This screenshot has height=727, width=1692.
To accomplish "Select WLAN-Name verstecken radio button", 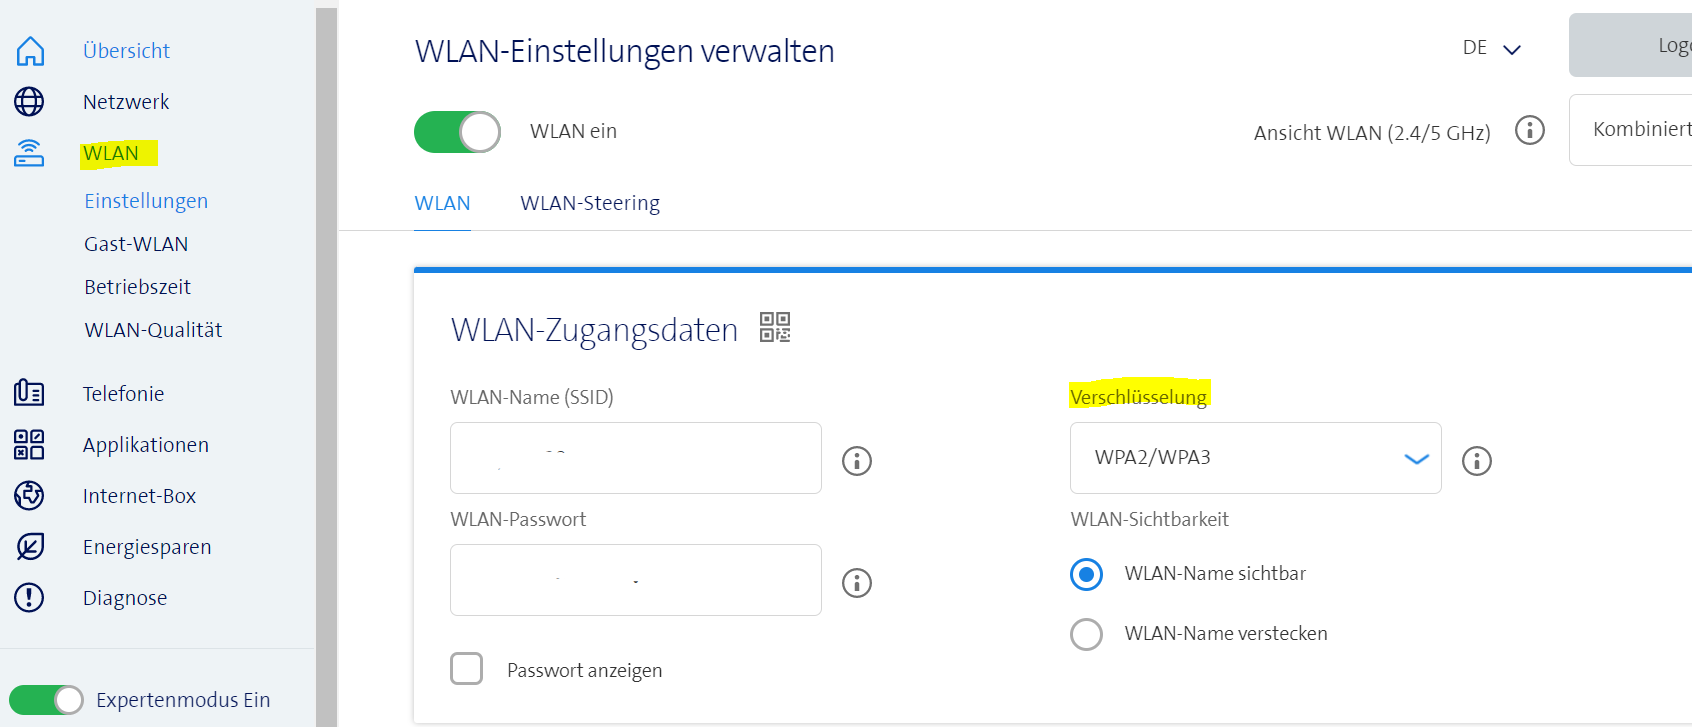I will point(1087,634).
